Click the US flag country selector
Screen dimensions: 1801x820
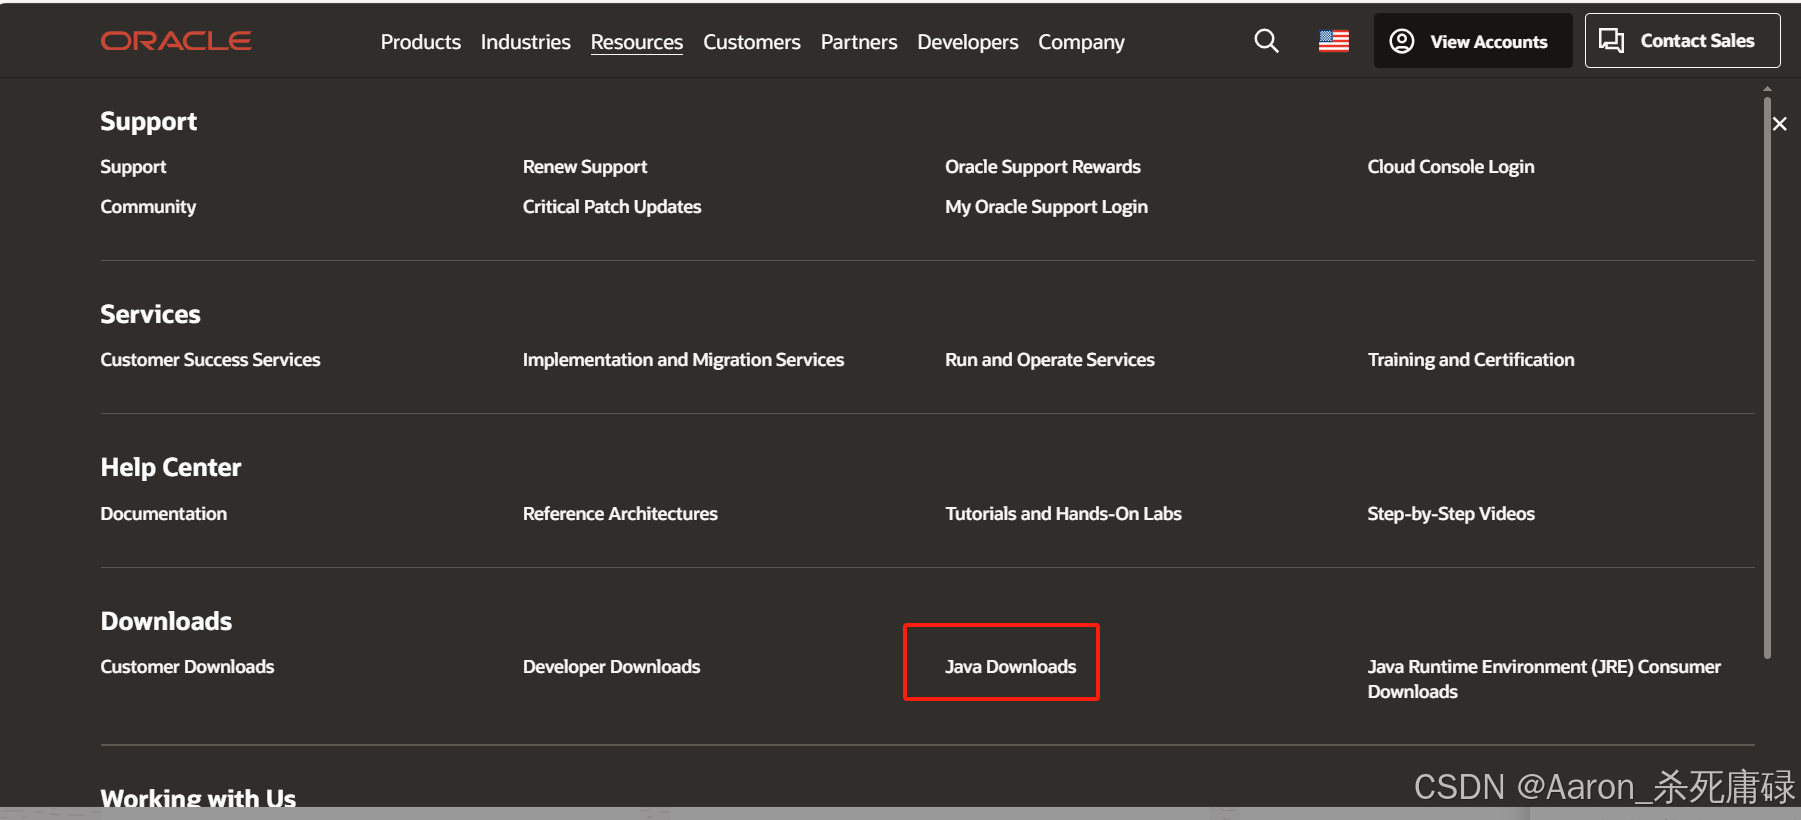(1334, 41)
